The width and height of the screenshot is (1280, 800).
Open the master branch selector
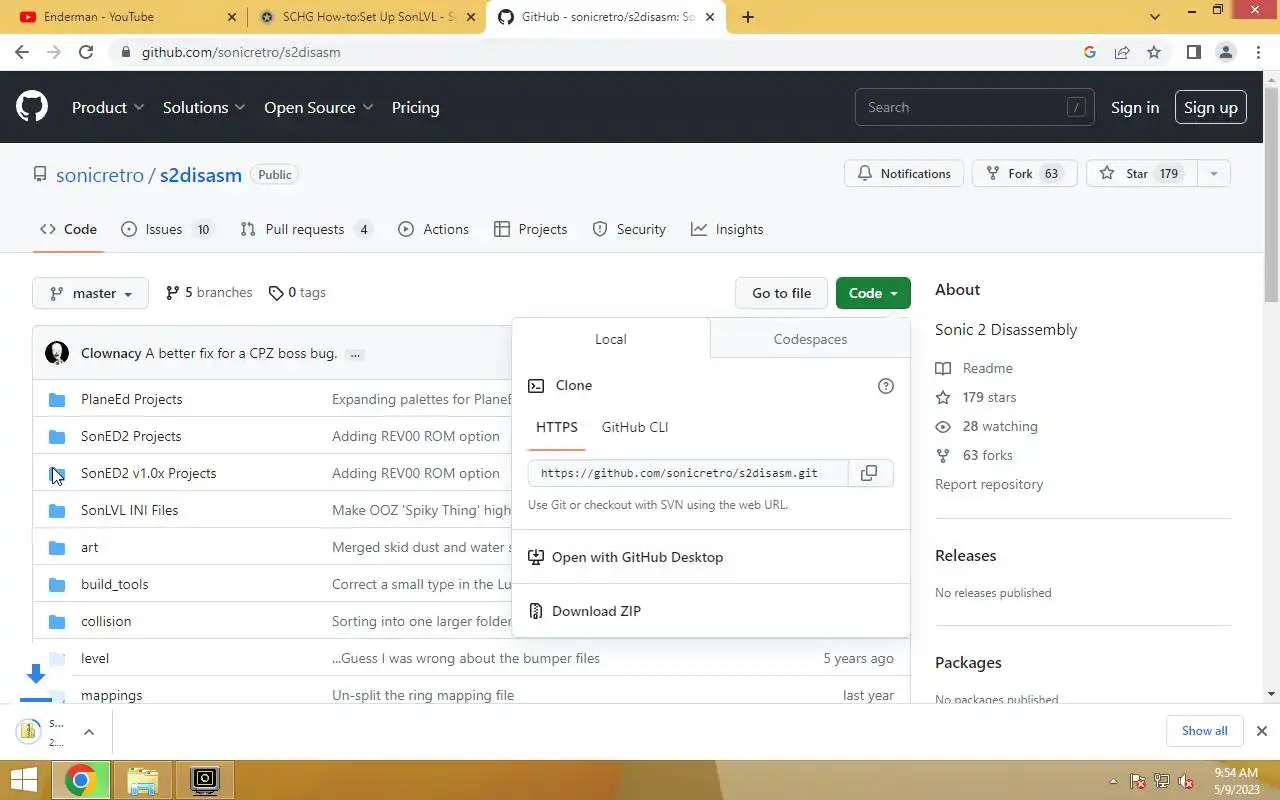(90, 293)
